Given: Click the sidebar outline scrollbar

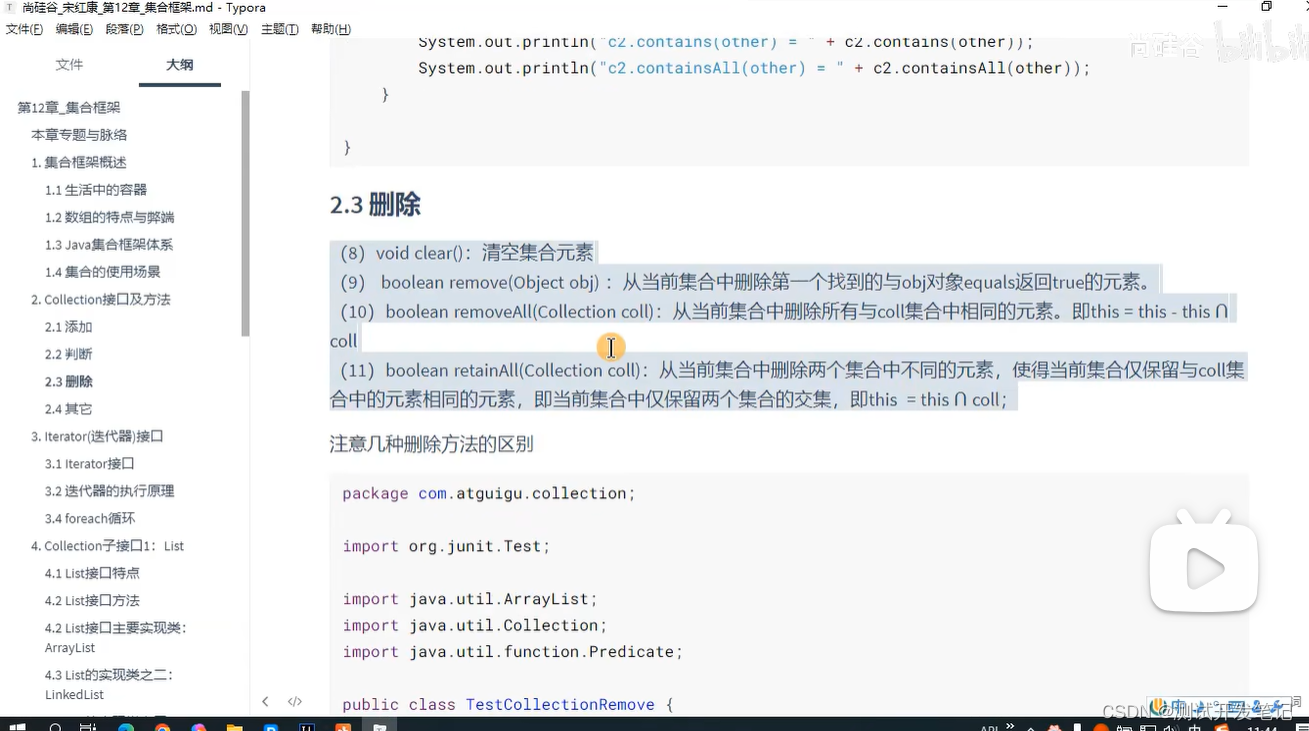Looking at the screenshot, I should pyautogui.click(x=245, y=213).
